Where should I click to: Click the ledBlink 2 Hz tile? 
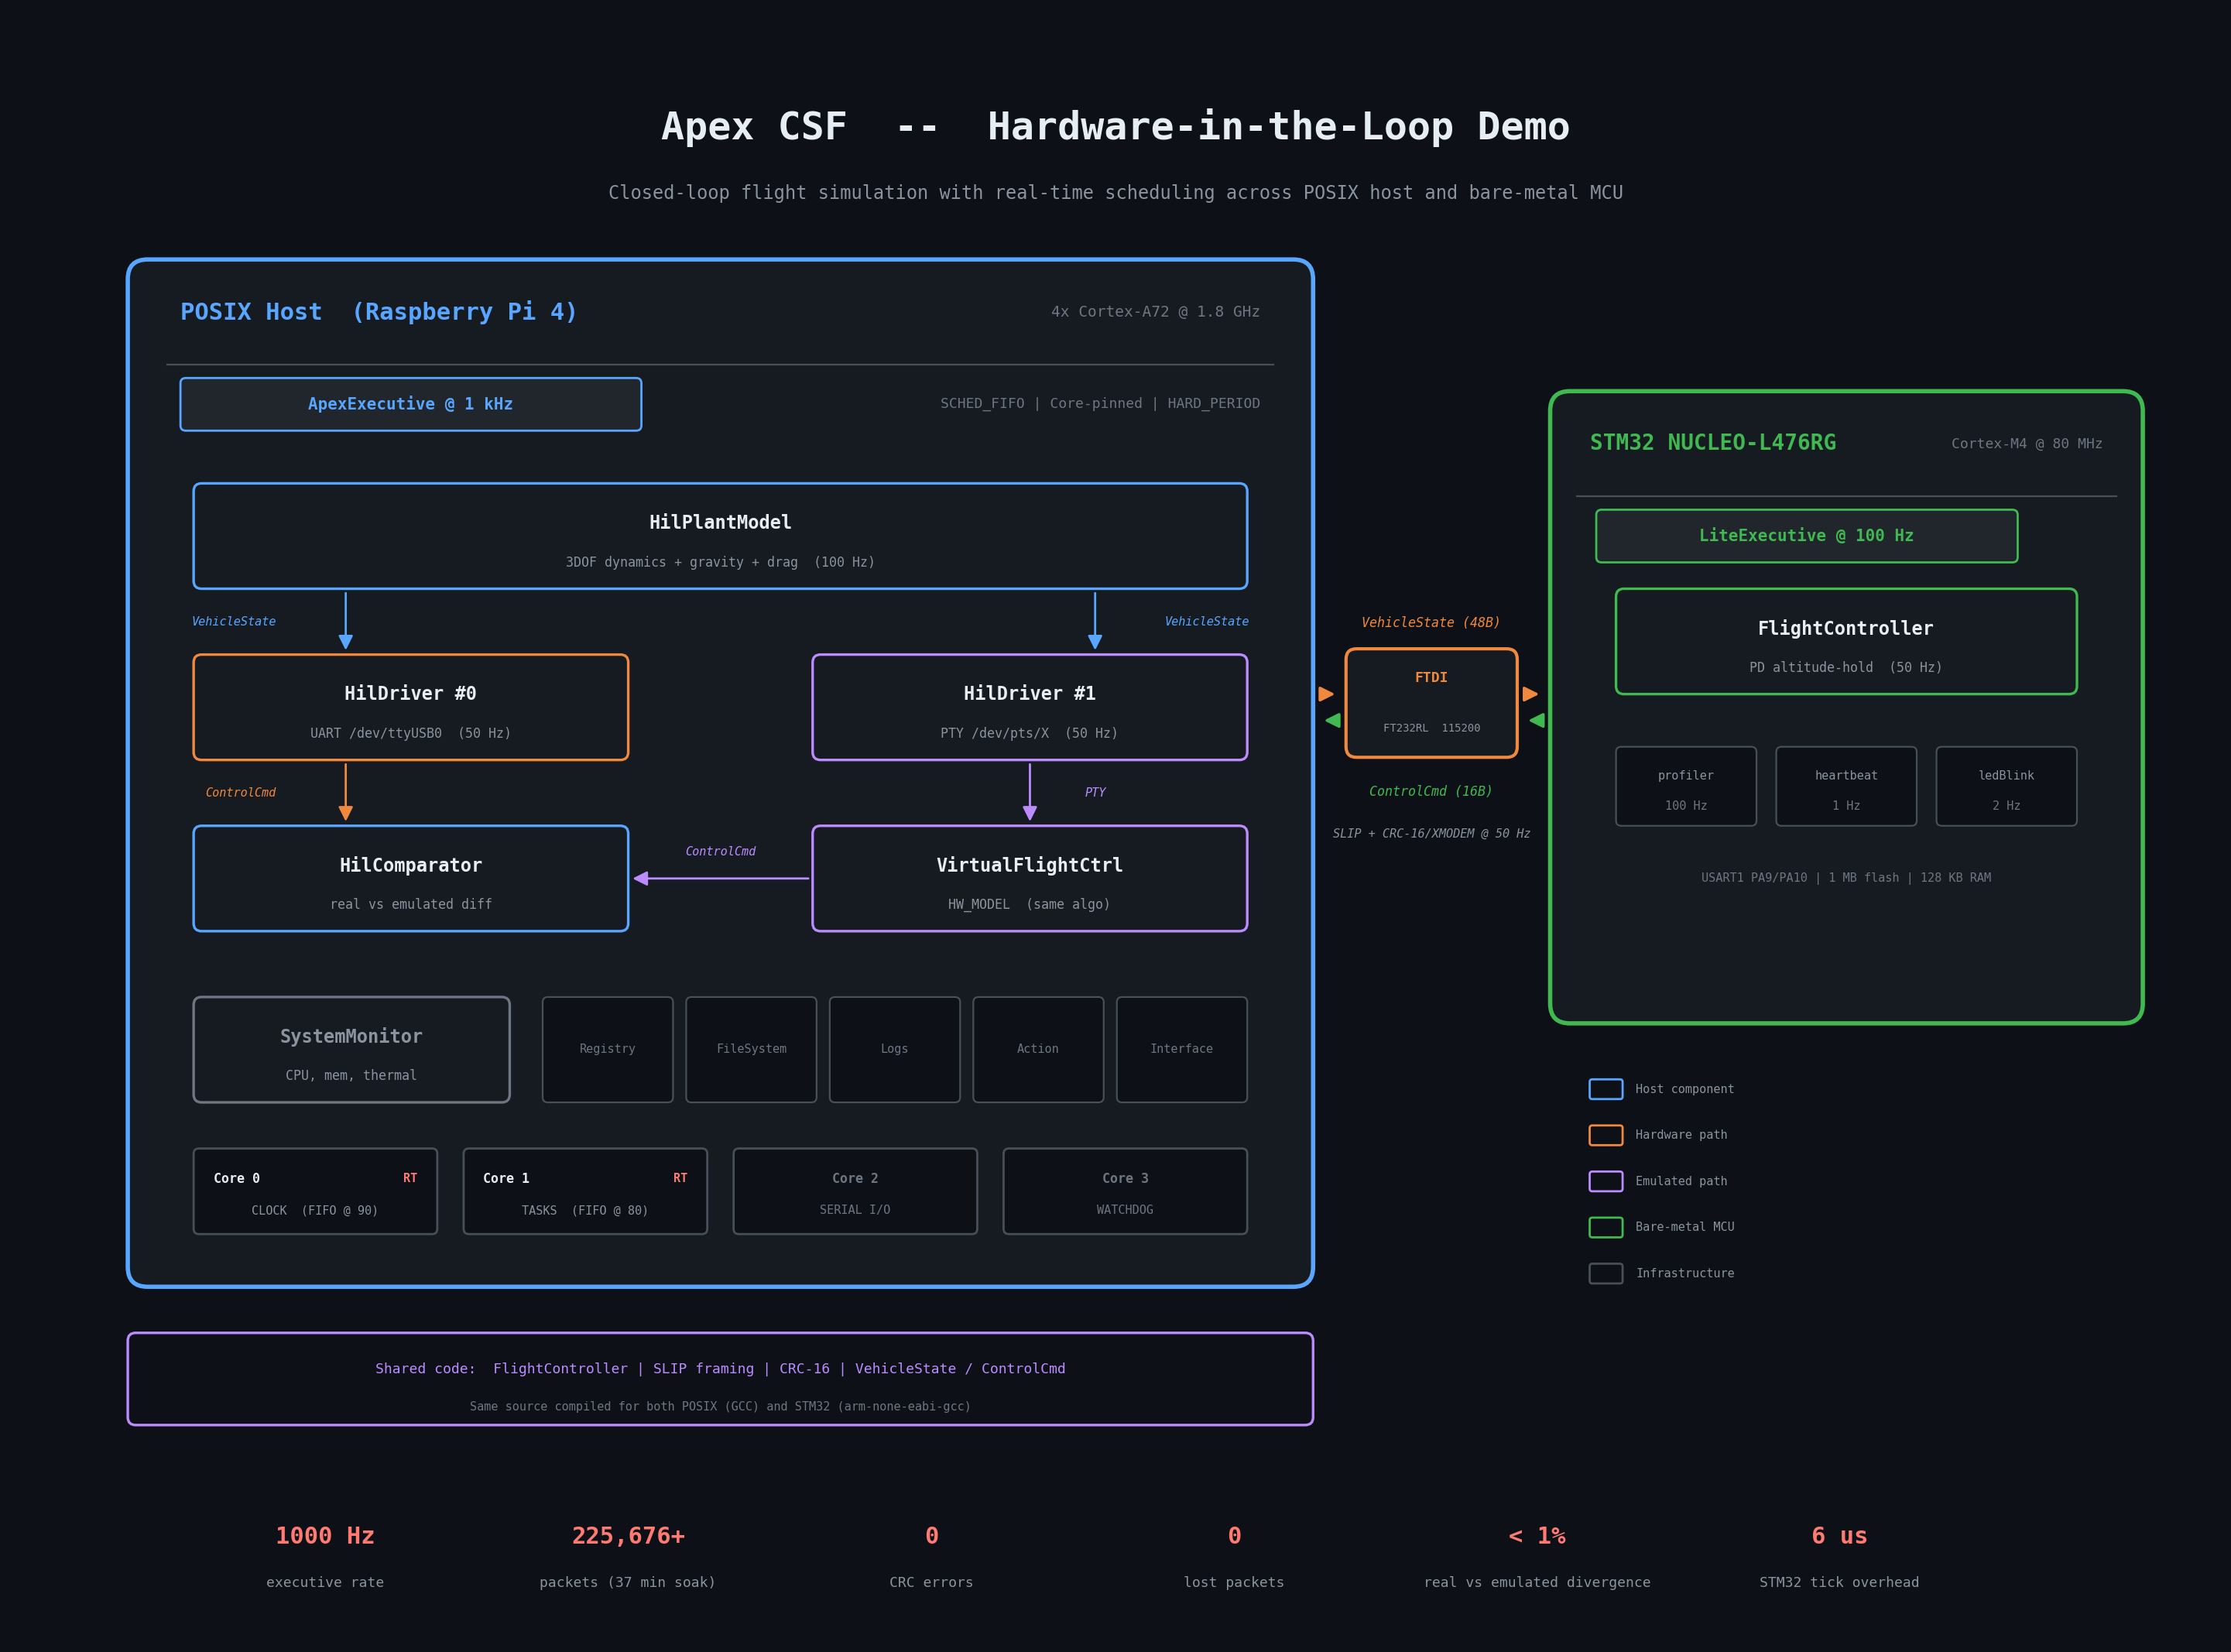pyautogui.click(x=2006, y=786)
